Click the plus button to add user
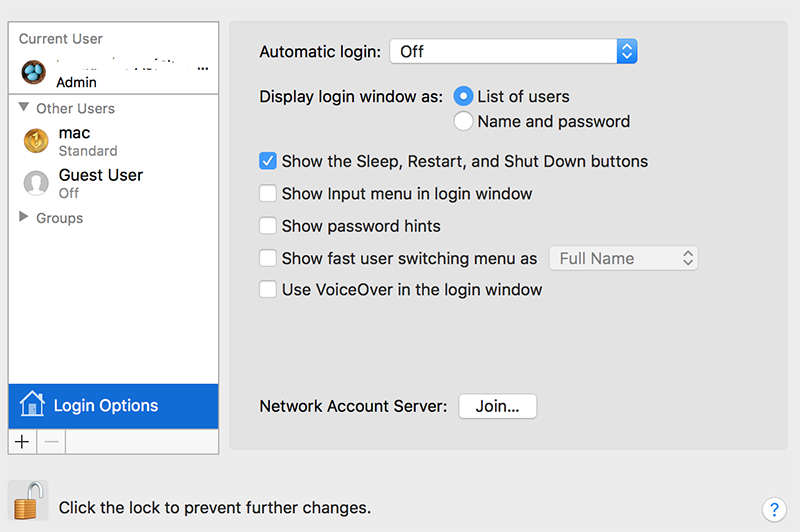Screen dimensions: 800x532 click(x=22, y=442)
